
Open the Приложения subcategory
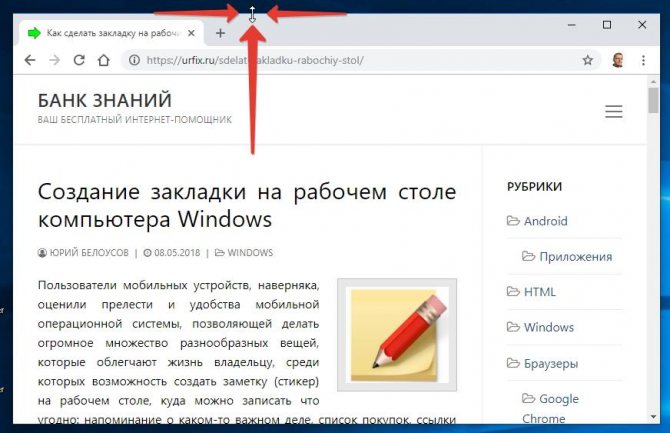(575, 257)
